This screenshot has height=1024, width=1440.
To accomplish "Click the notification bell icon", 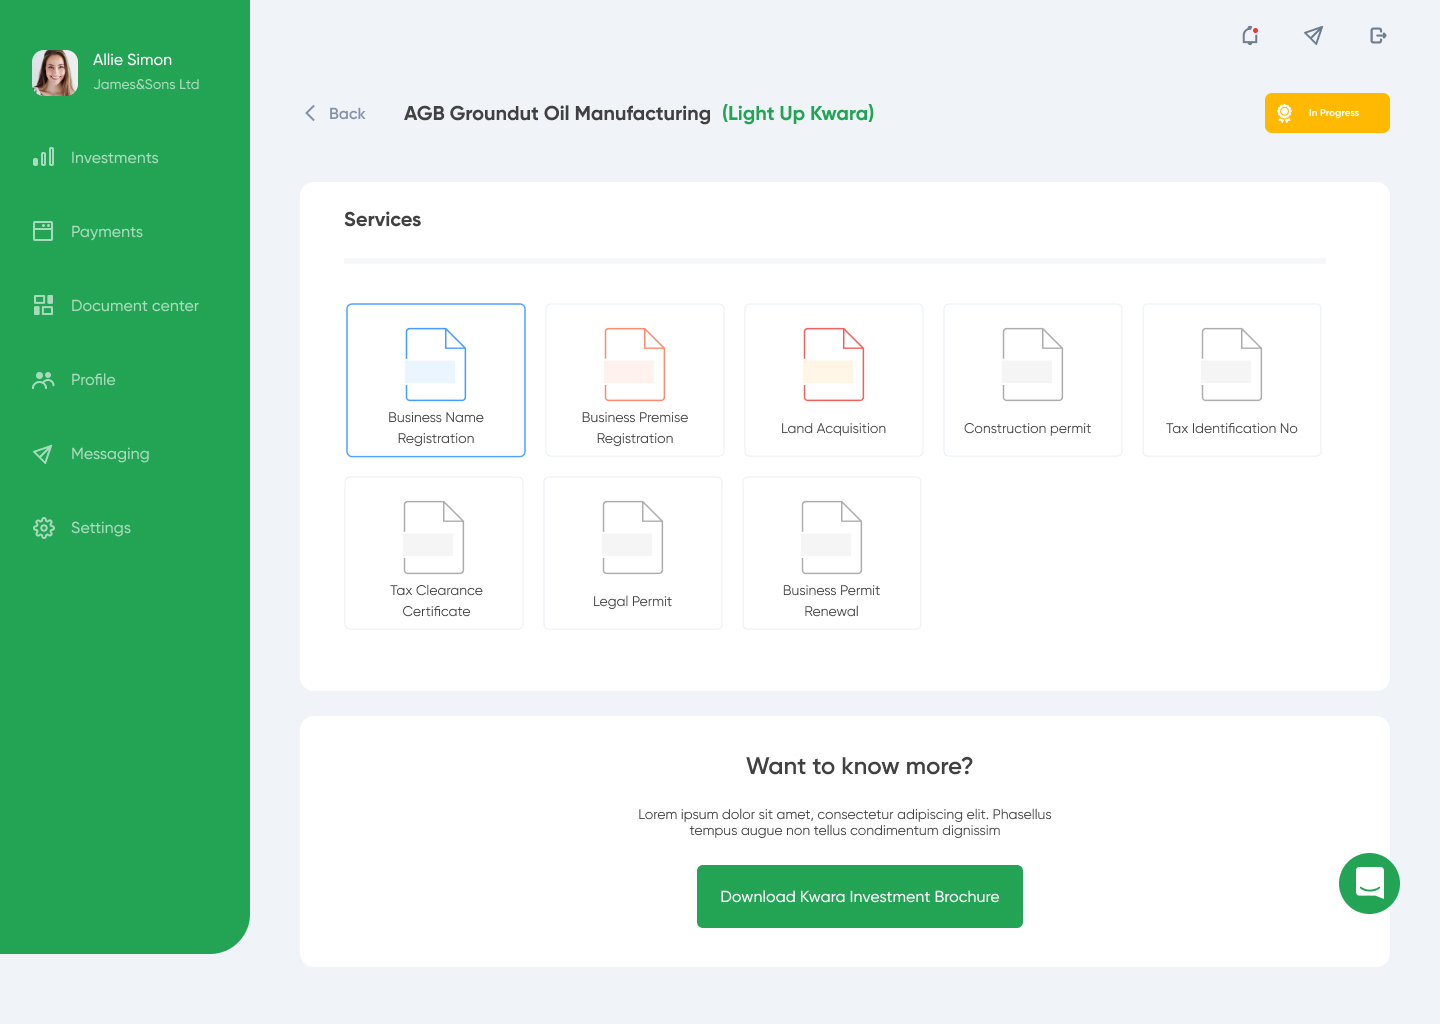I will pos(1250,36).
